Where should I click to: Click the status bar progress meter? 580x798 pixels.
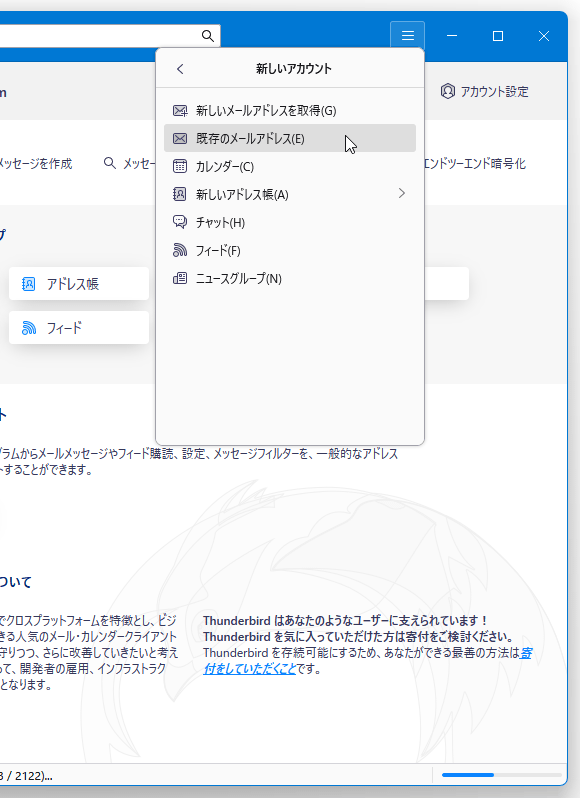(x=502, y=775)
